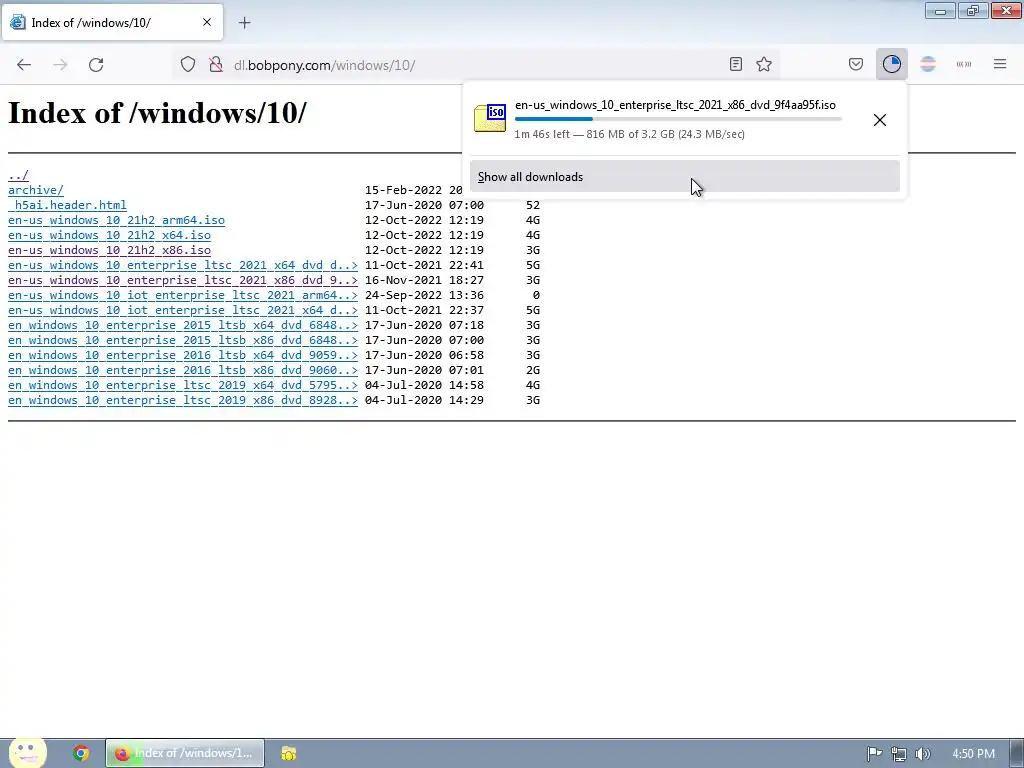Click the taskbar clock showing 4:50 PM

[973, 754]
